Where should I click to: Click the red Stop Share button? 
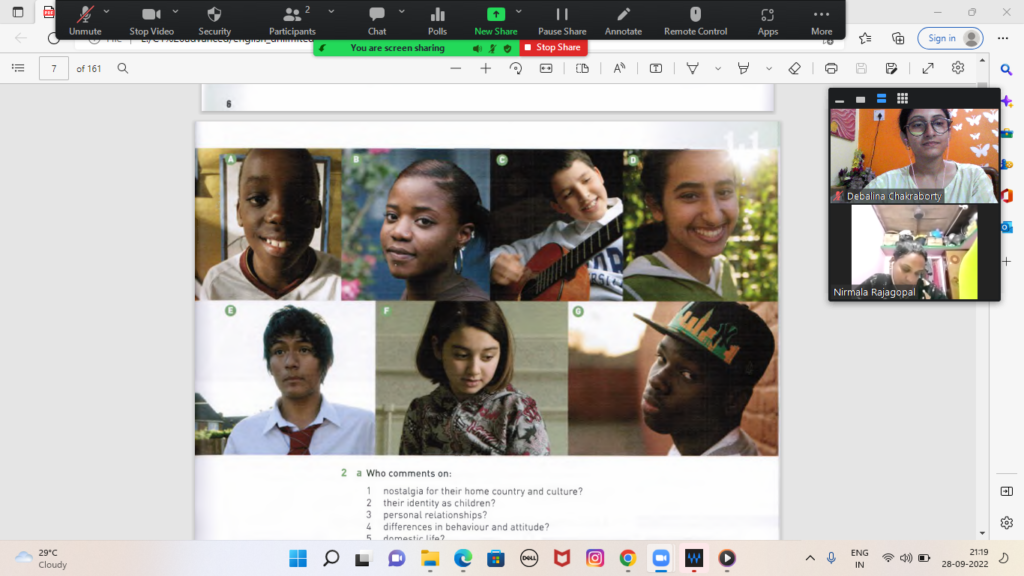click(553, 47)
